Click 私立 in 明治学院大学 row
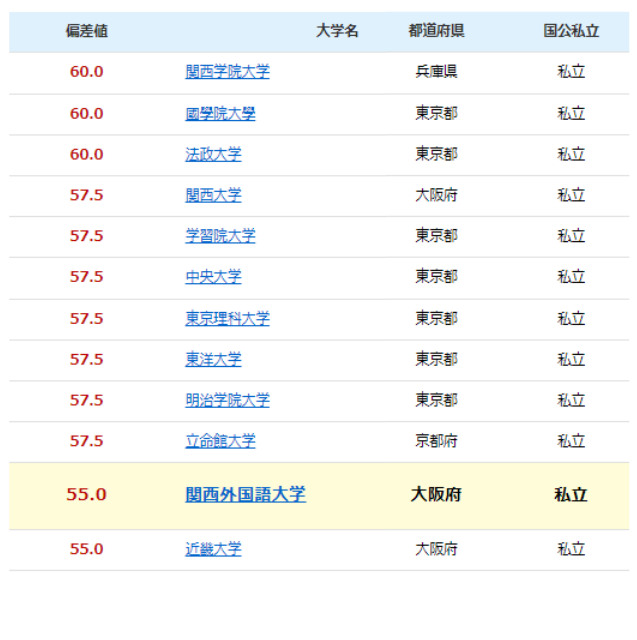The width and height of the screenshot is (637, 640). (x=571, y=400)
